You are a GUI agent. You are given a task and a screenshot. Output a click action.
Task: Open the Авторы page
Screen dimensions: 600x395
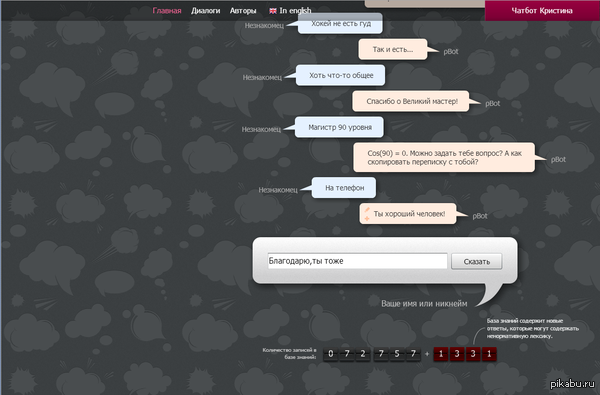243,11
